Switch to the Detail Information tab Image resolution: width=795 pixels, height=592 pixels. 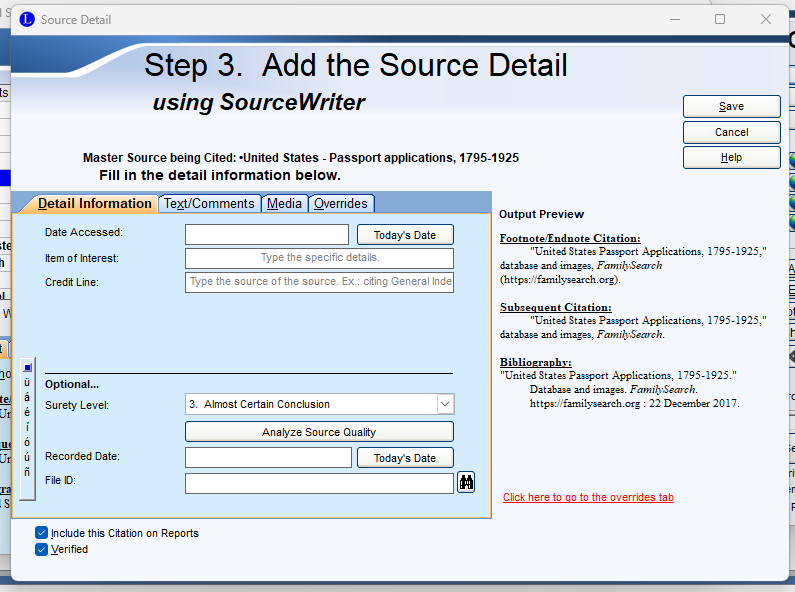[x=94, y=203]
